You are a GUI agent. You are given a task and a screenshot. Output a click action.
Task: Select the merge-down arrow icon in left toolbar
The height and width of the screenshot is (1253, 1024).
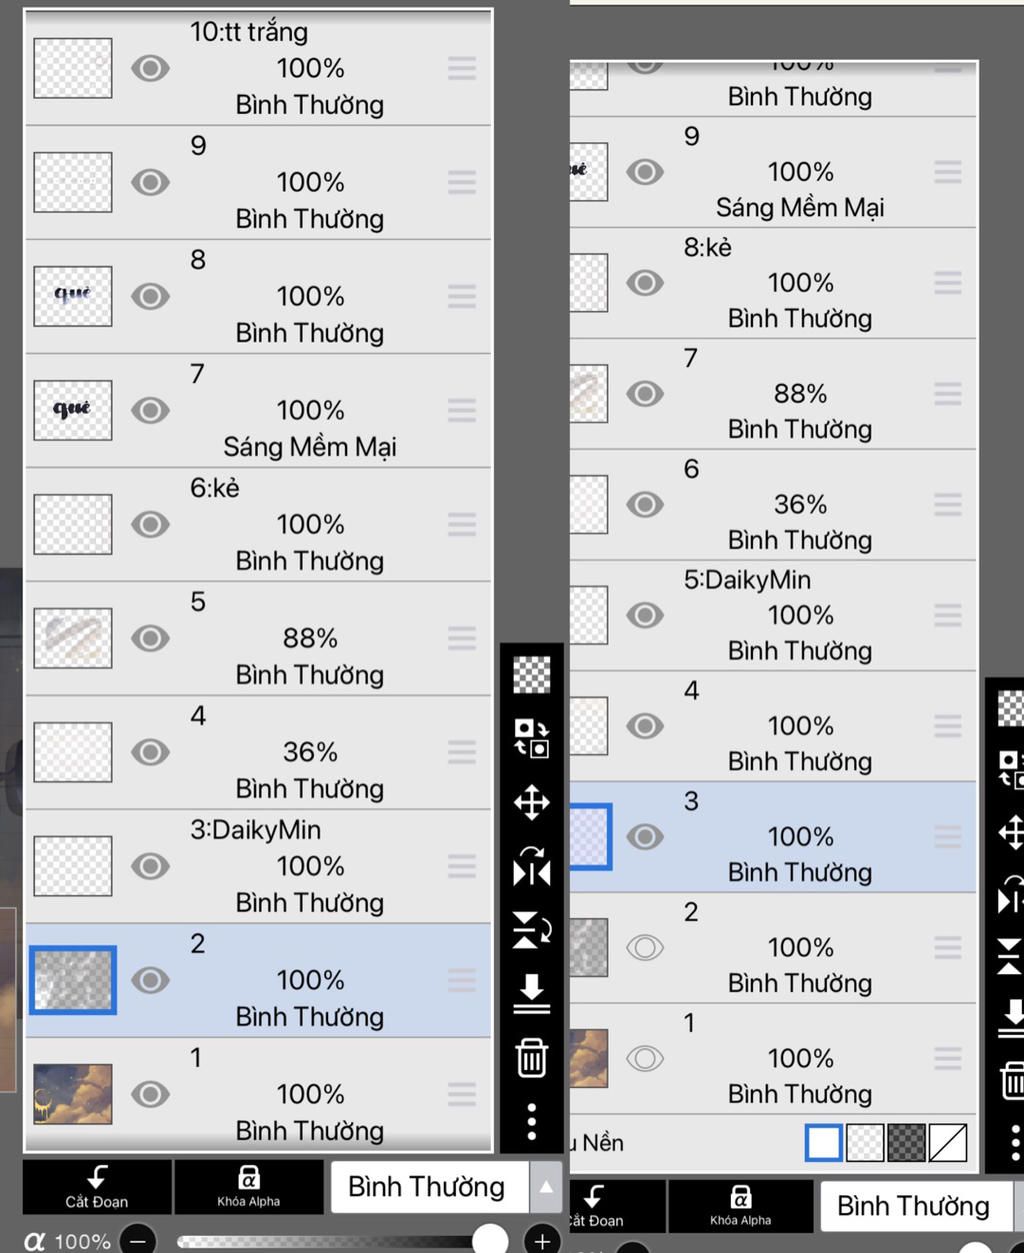(x=531, y=993)
